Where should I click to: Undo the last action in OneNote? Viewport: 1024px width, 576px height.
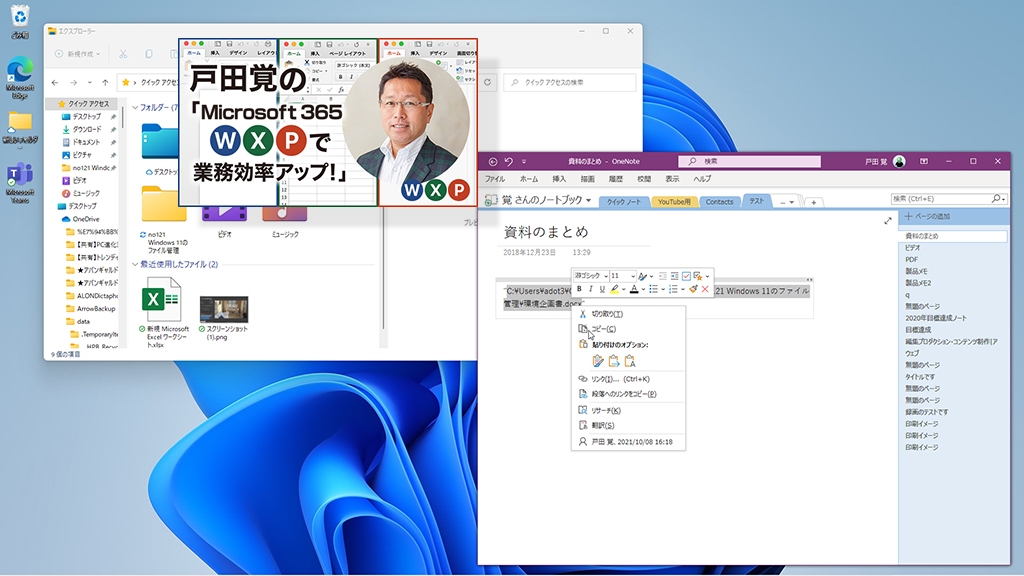[x=509, y=161]
